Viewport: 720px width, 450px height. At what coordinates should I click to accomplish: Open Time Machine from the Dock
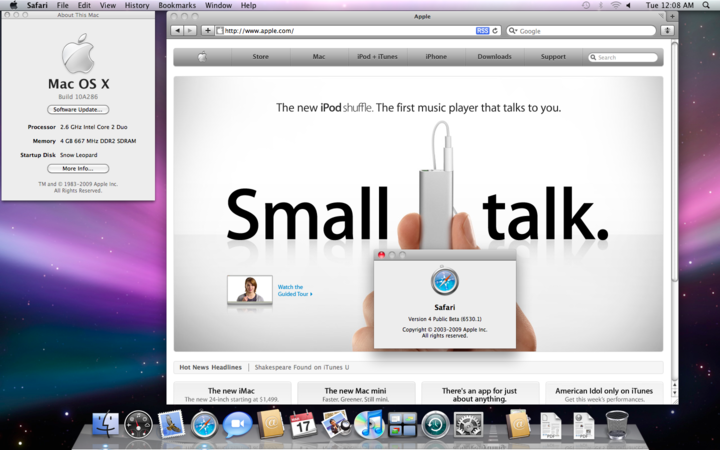point(435,424)
